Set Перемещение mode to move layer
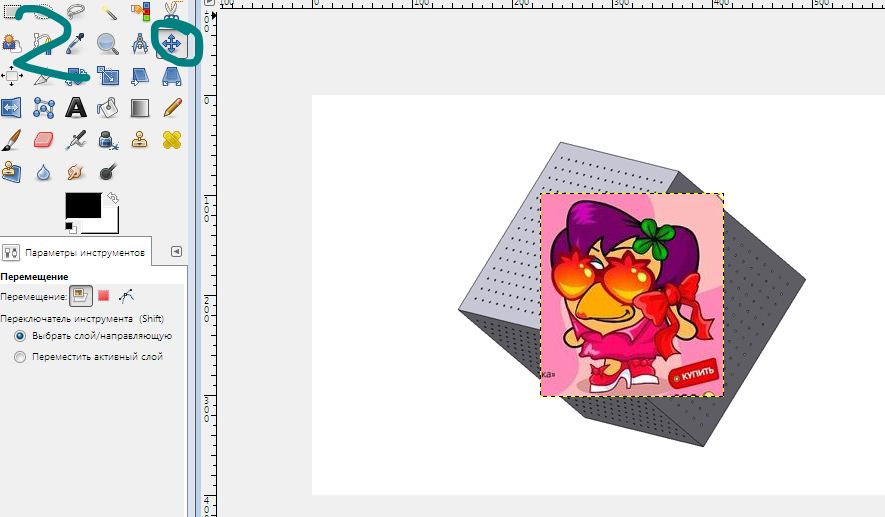This screenshot has height=517, width=885. 80,296
